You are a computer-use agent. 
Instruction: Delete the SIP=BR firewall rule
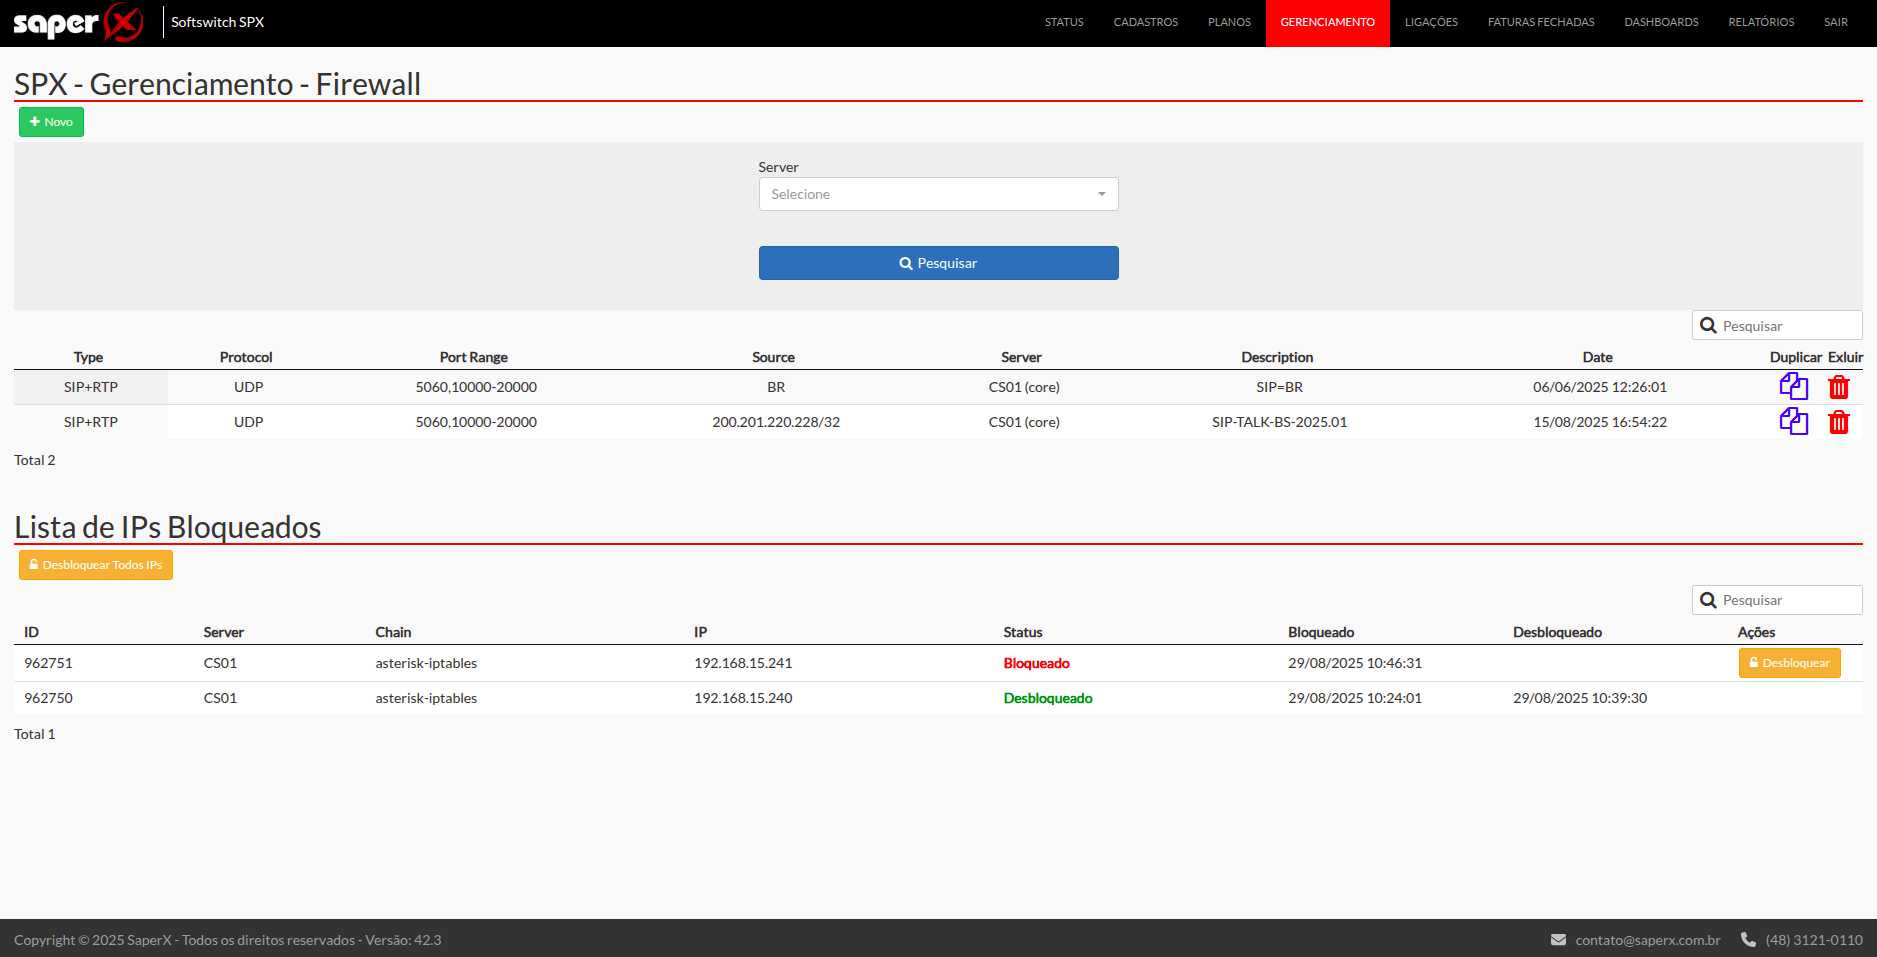point(1838,387)
